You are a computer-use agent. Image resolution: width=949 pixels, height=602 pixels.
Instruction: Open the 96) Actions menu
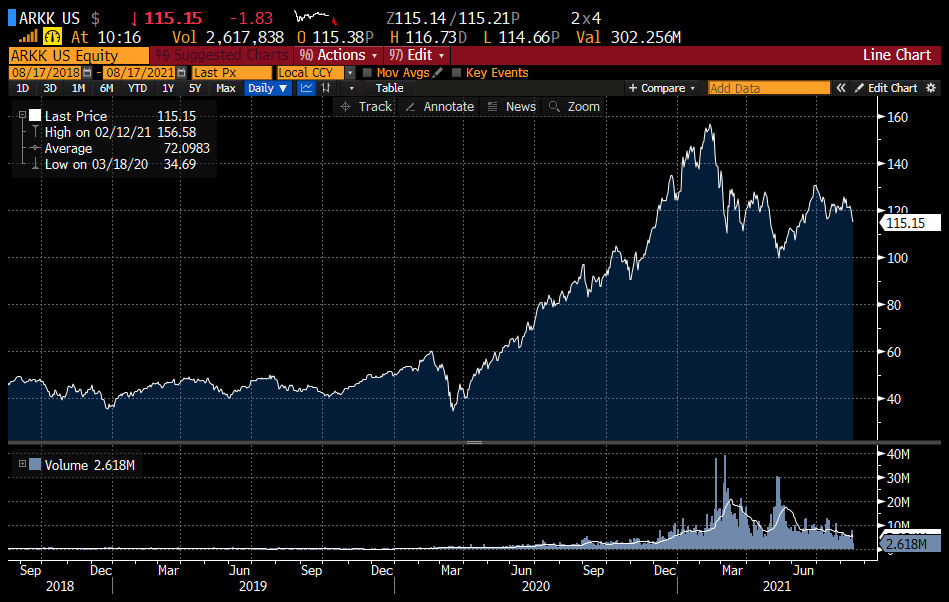tap(338, 55)
